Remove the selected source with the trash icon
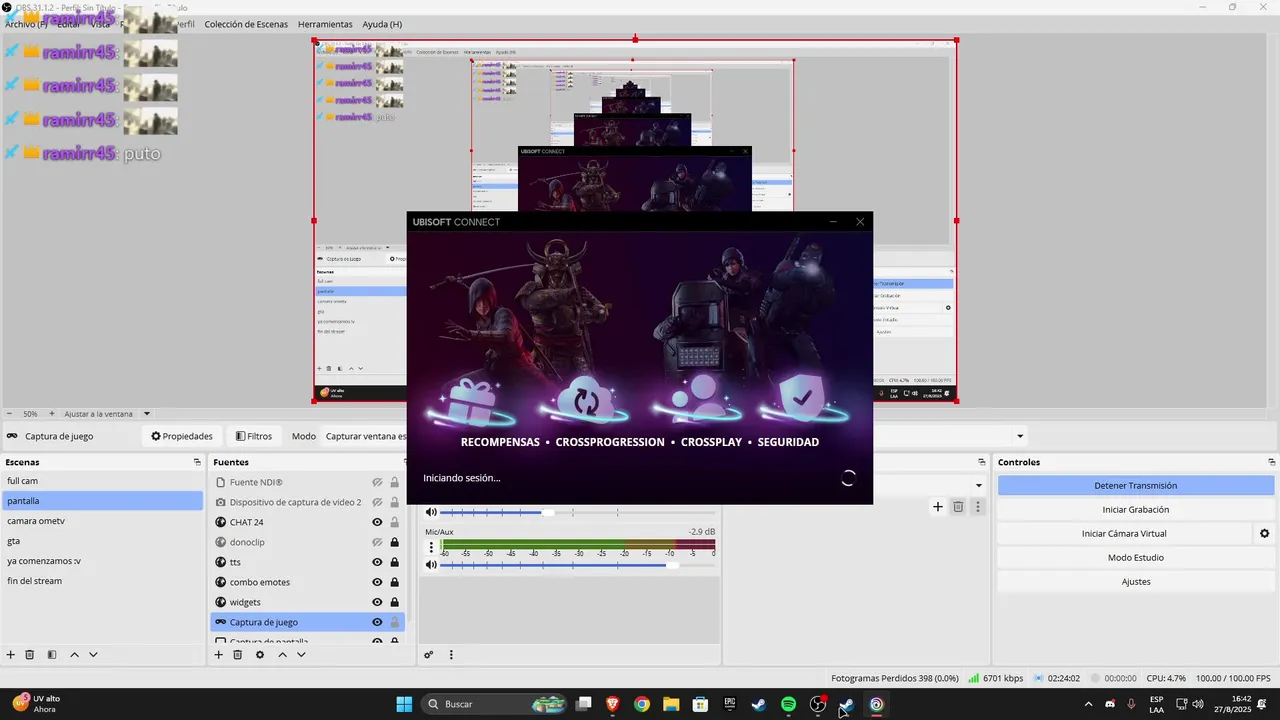 click(x=238, y=655)
